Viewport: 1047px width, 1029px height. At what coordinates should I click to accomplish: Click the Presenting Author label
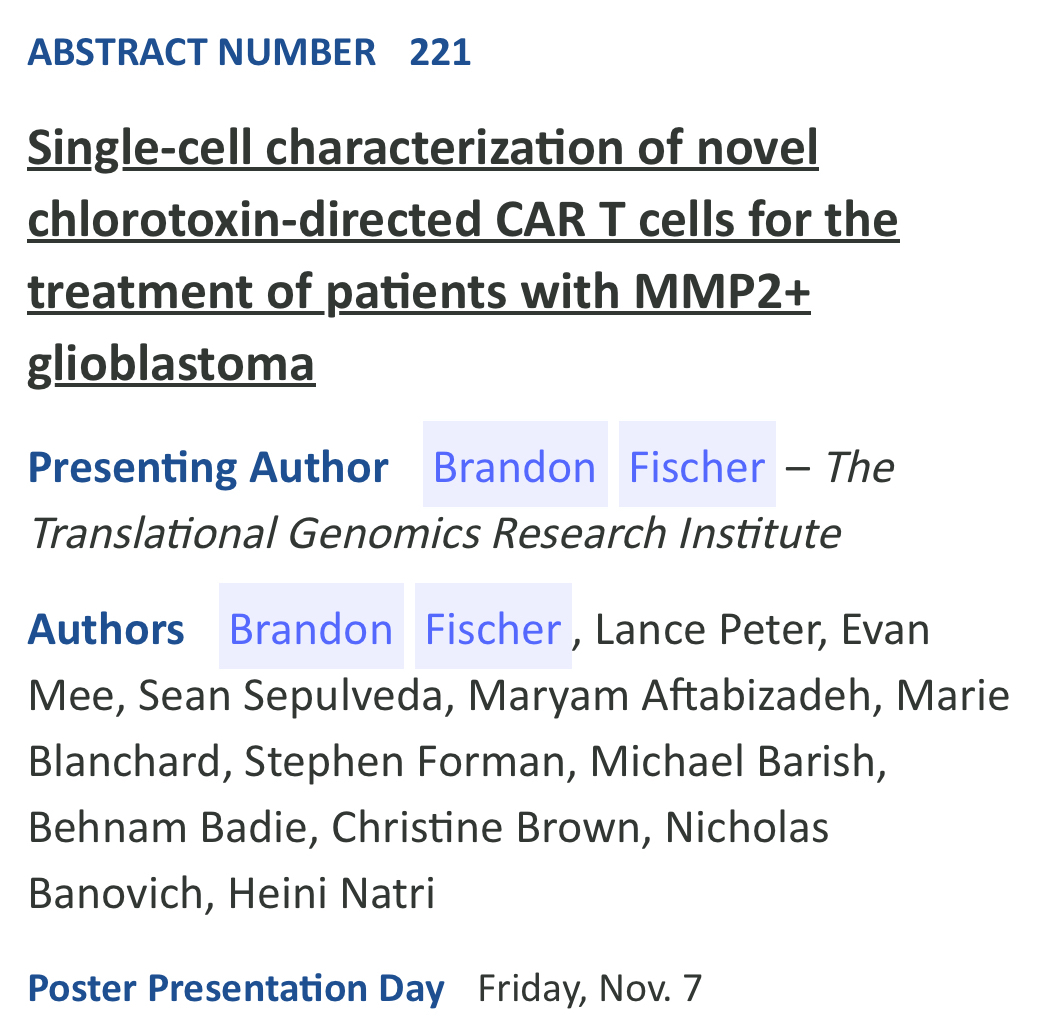pyautogui.click(x=208, y=467)
